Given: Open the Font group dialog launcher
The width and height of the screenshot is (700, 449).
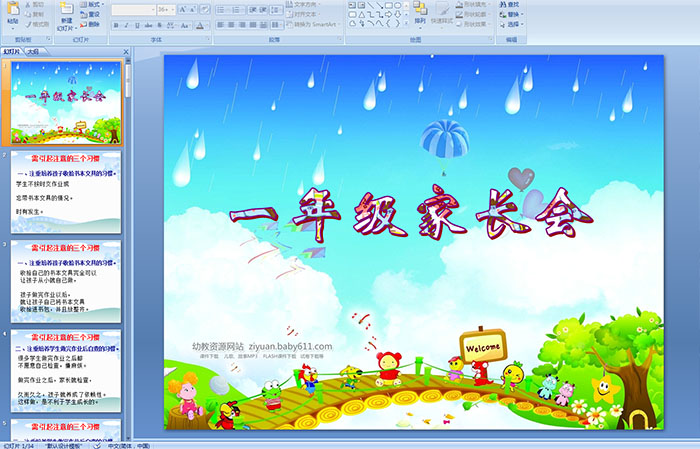Looking at the screenshot, I should tap(208, 39).
